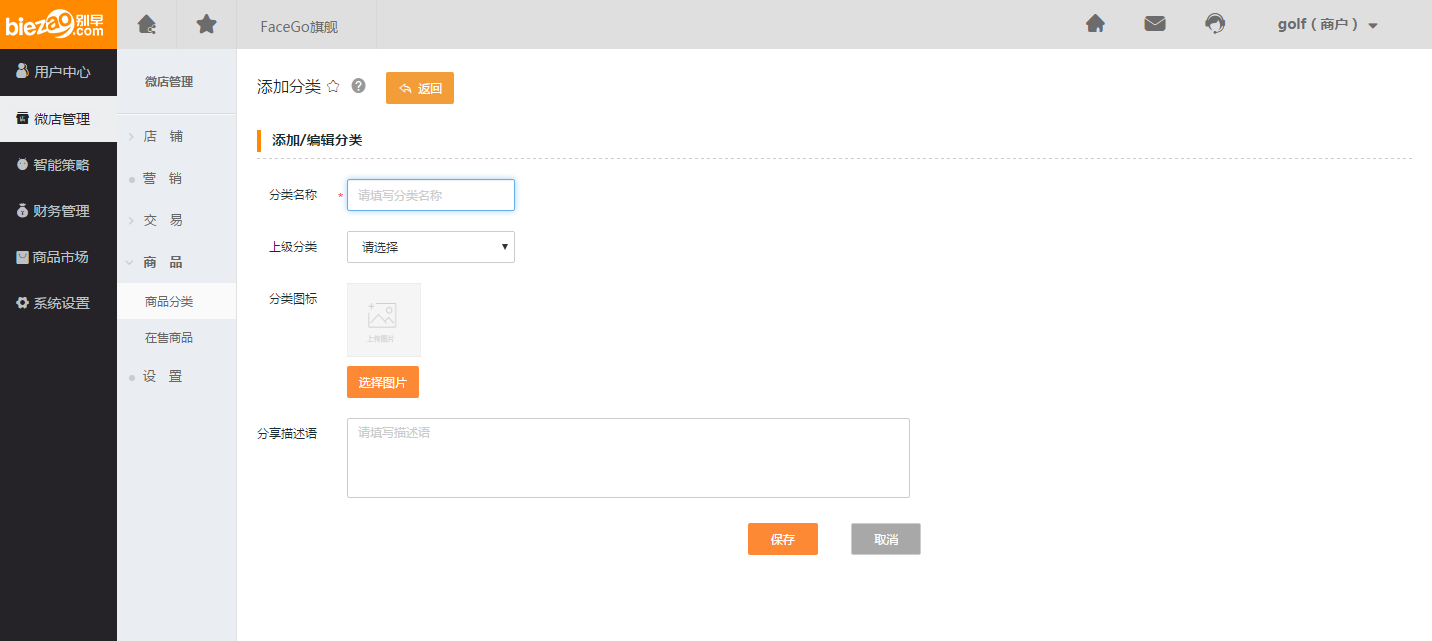
Task: Click the 返回 back button
Action: click(x=420, y=88)
